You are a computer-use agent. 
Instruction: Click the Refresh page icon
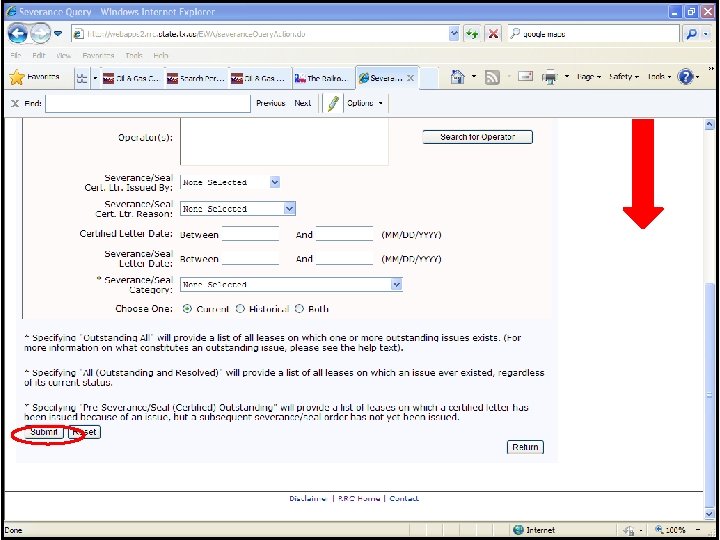472,34
